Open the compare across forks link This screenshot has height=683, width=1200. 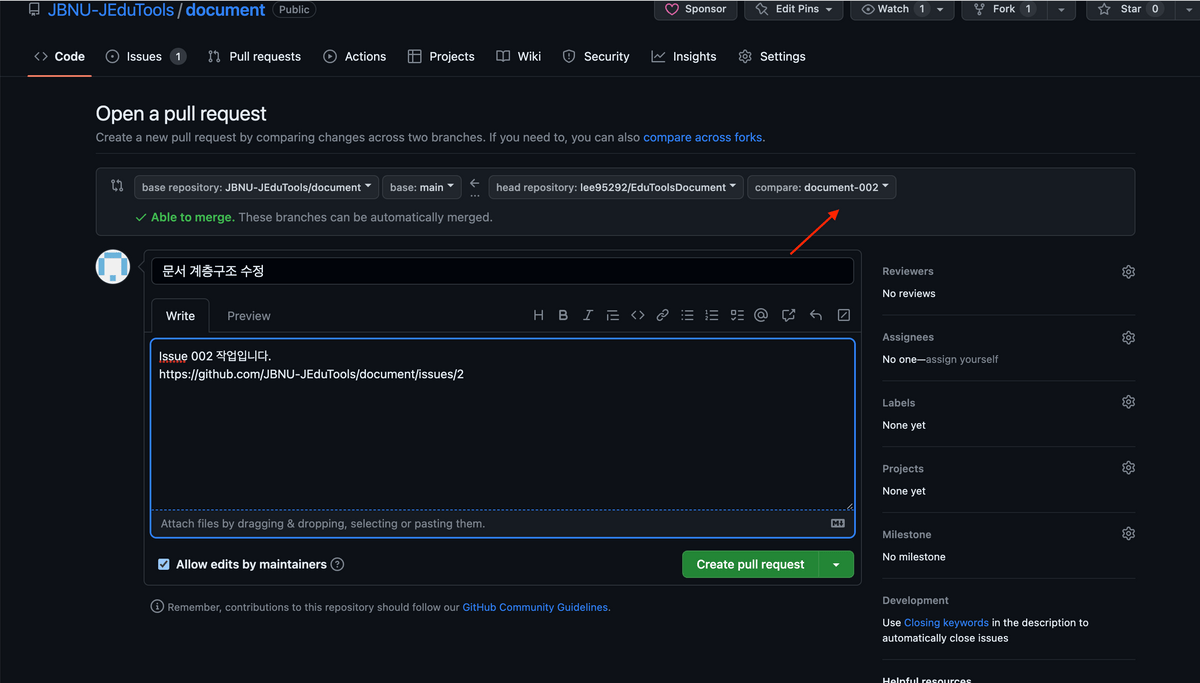tap(702, 137)
